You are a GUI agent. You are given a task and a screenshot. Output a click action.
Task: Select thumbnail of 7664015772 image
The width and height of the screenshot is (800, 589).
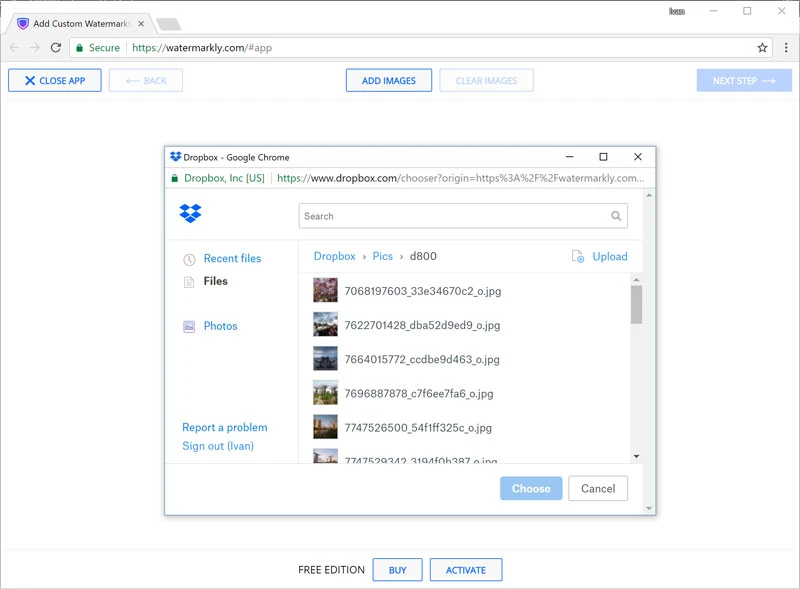tap(325, 359)
